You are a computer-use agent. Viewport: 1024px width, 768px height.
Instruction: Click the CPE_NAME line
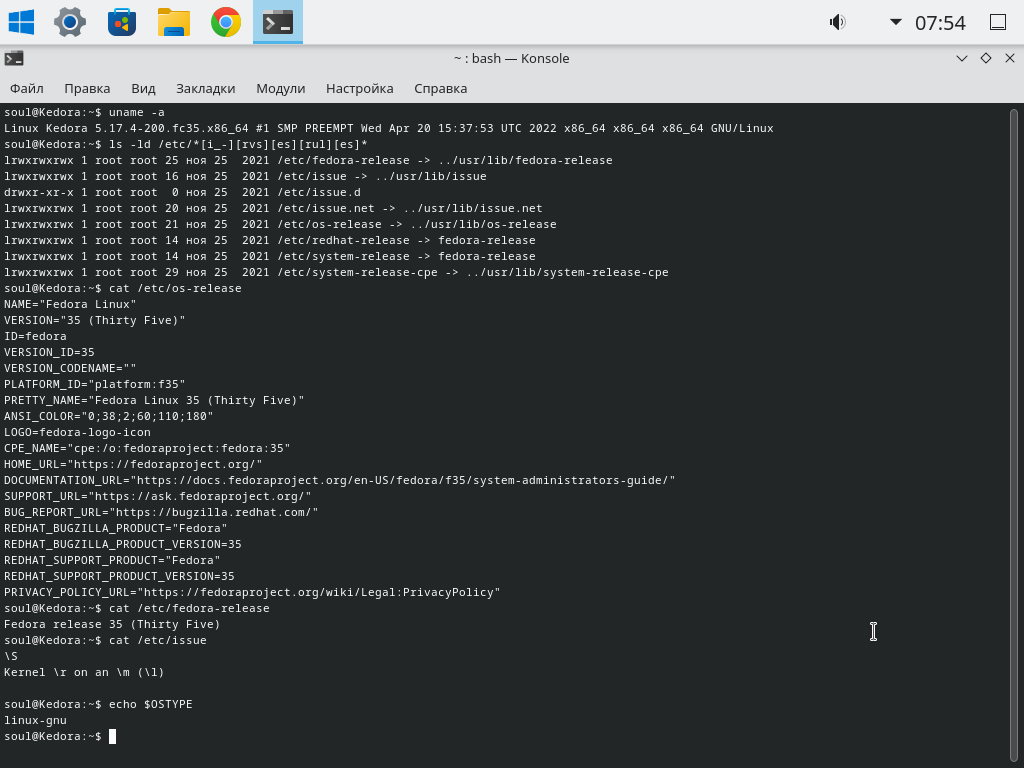click(x=147, y=448)
